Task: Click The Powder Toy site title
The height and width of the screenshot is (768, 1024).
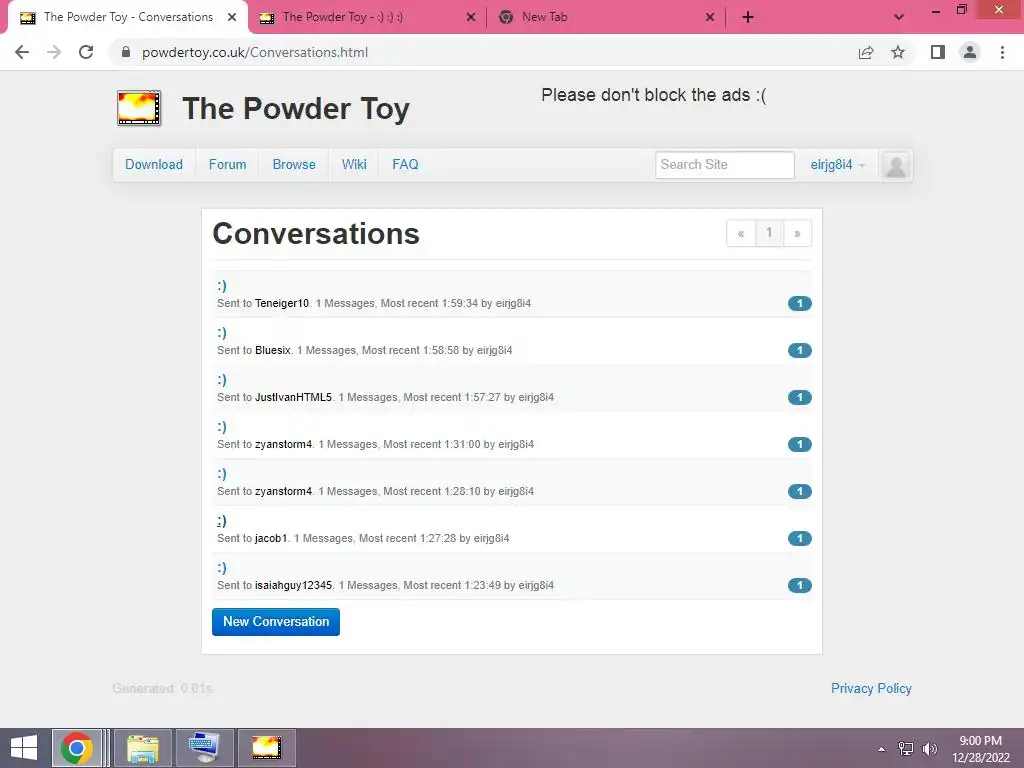Action: [296, 108]
